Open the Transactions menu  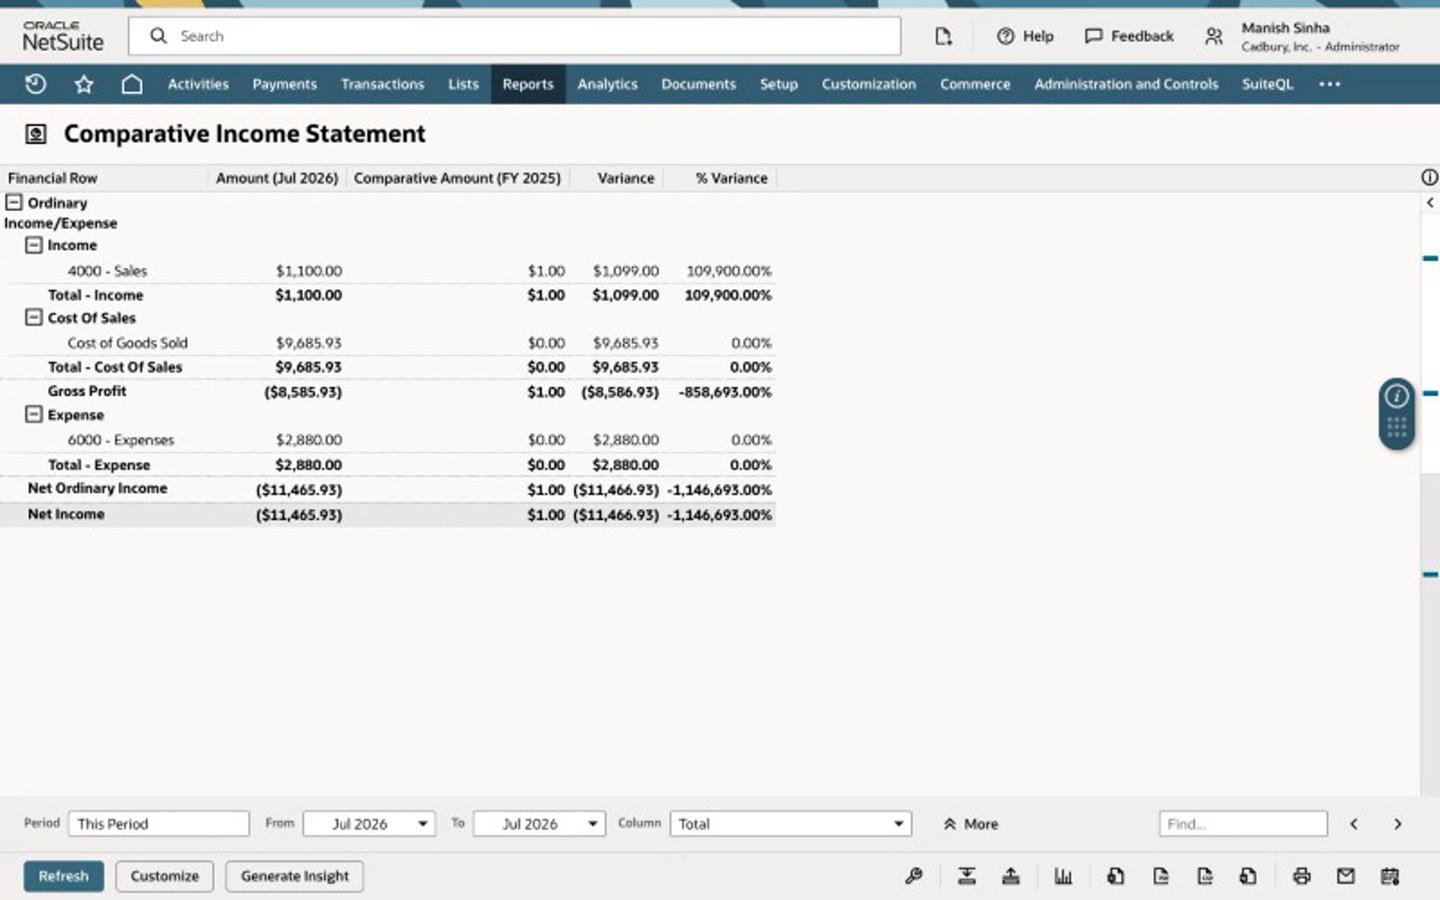point(382,84)
